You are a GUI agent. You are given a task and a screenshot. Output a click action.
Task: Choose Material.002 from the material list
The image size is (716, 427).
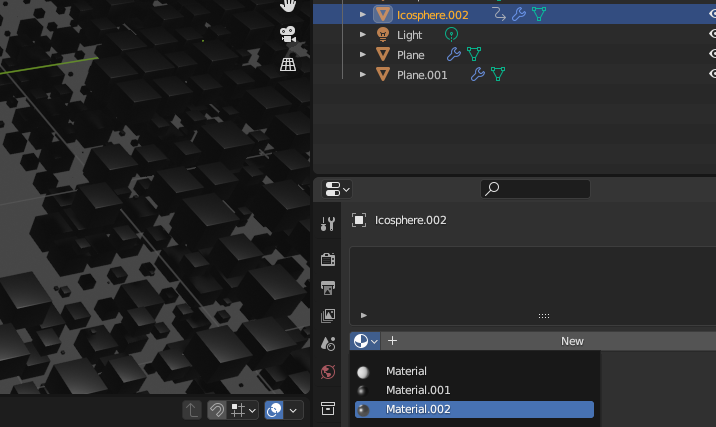click(x=474, y=409)
